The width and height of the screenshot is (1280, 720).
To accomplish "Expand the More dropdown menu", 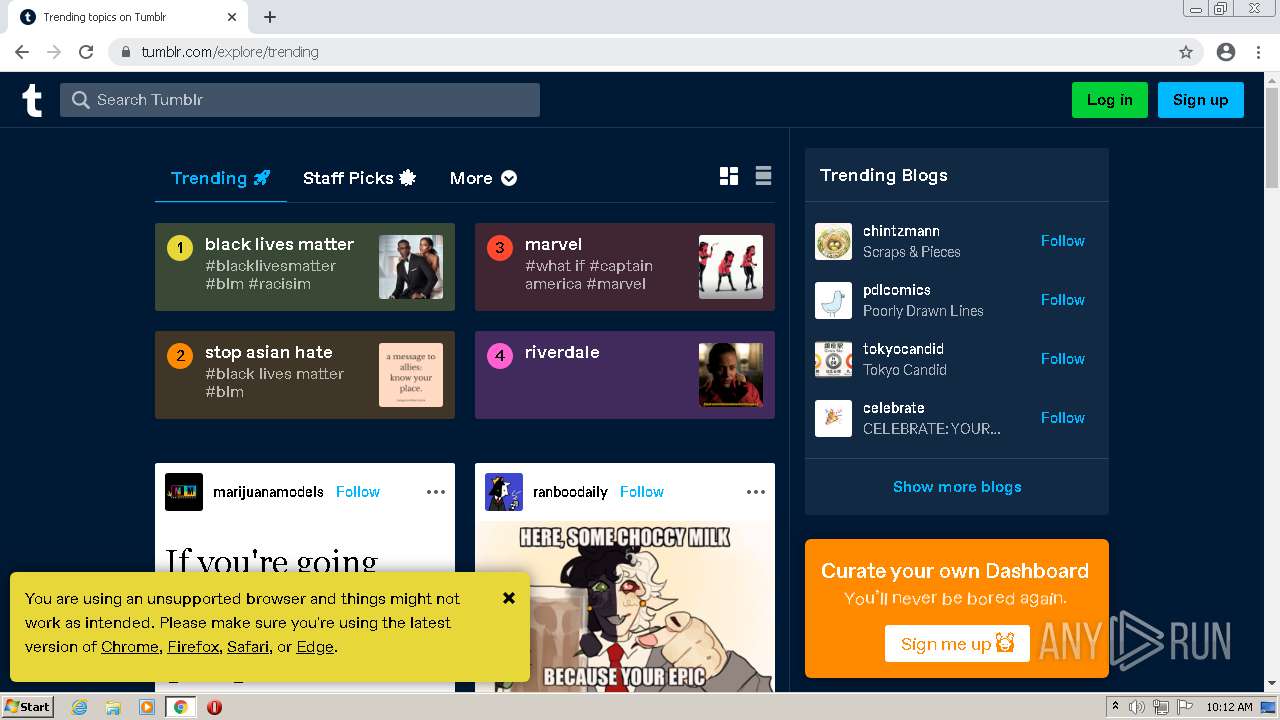I will [x=483, y=178].
